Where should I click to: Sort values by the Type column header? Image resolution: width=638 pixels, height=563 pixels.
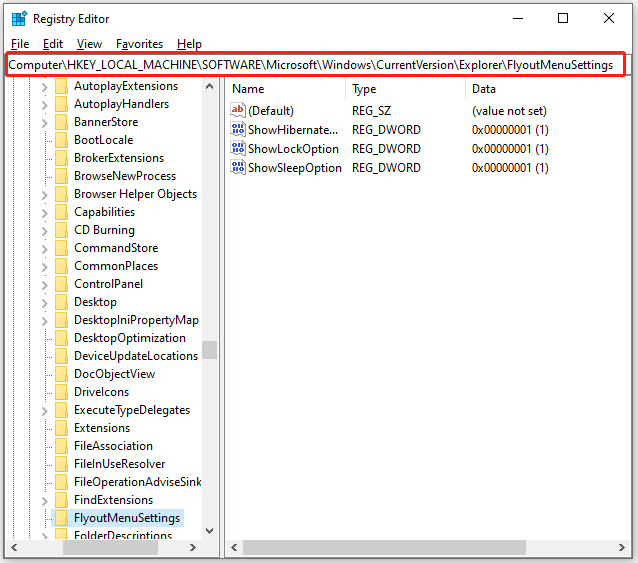pos(405,89)
